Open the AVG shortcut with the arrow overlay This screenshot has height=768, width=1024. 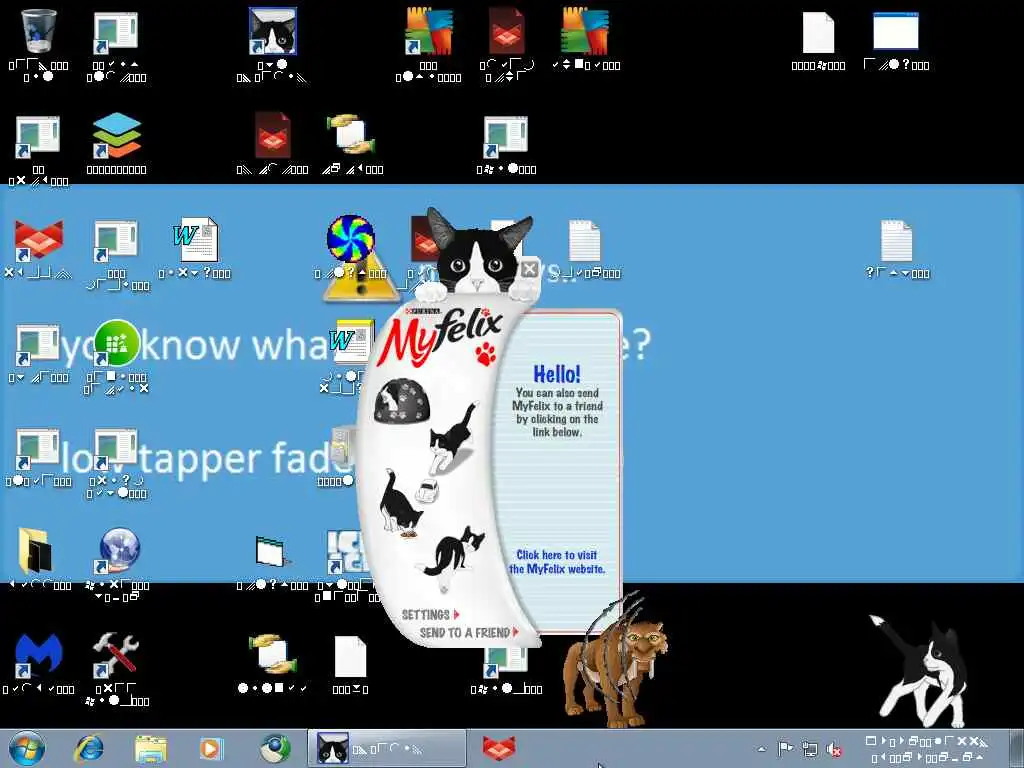[428, 31]
